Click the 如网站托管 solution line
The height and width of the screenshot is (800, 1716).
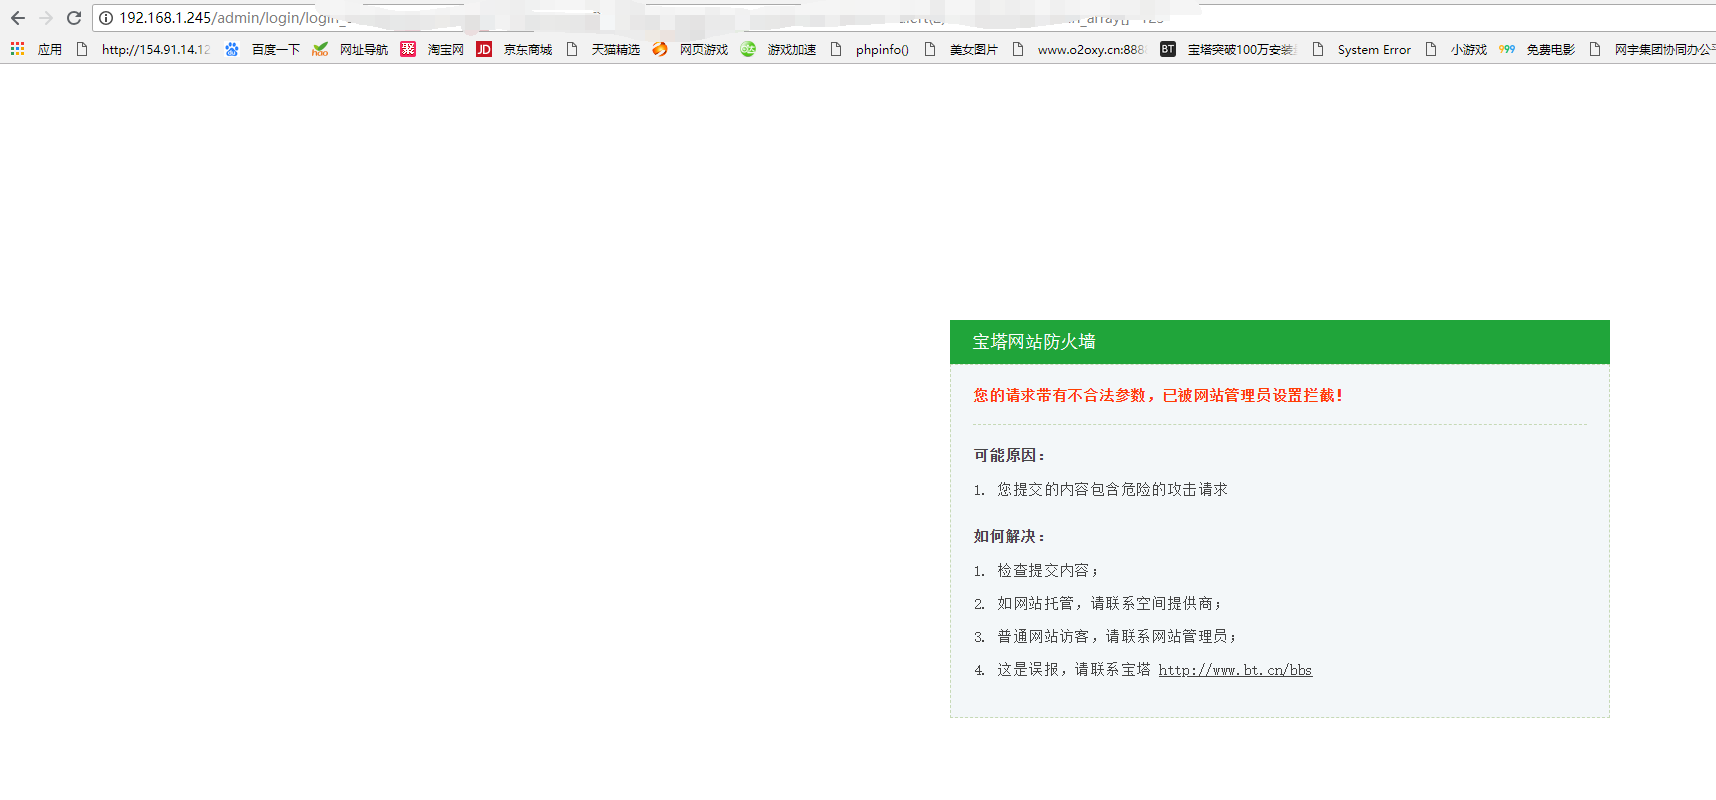click(1109, 603)
